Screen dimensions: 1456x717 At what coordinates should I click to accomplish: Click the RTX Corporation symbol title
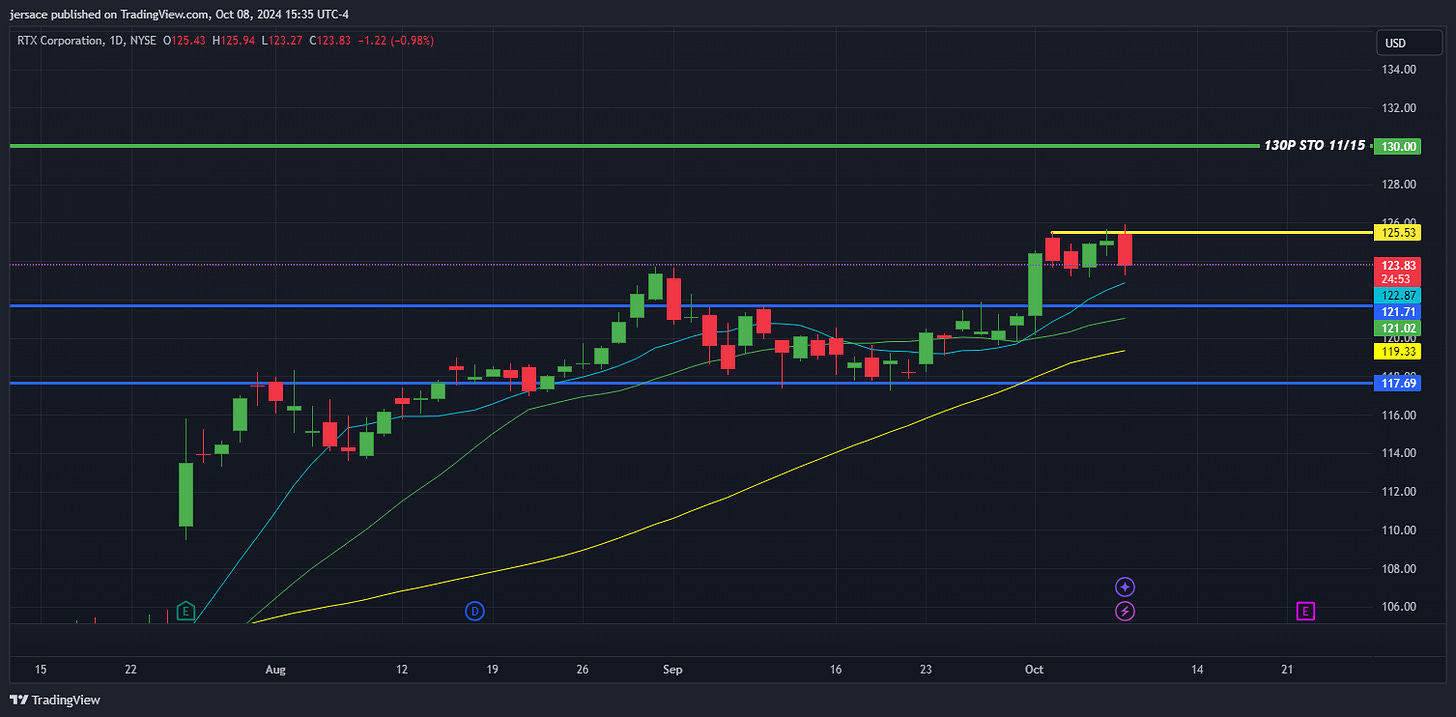coord(59,40)
